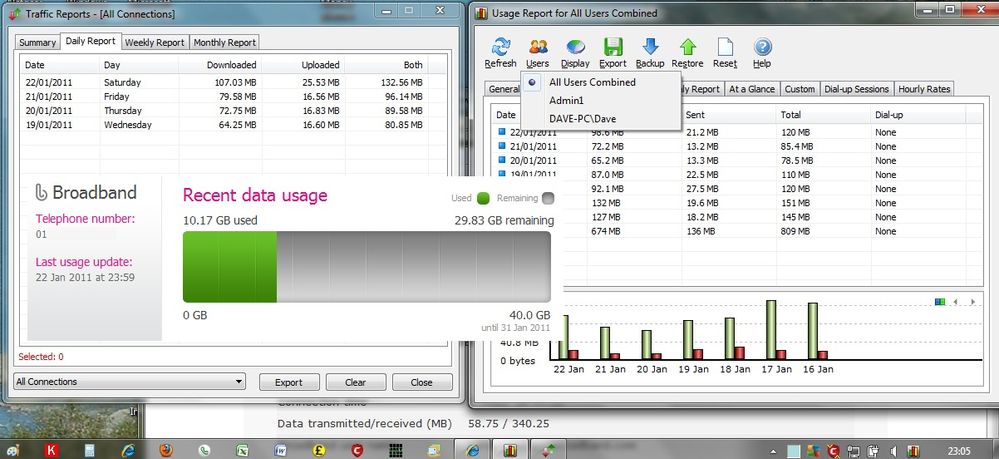Switch to the Daily Report tab
This screenshot has width=999, height=459.
coord(90,41)
